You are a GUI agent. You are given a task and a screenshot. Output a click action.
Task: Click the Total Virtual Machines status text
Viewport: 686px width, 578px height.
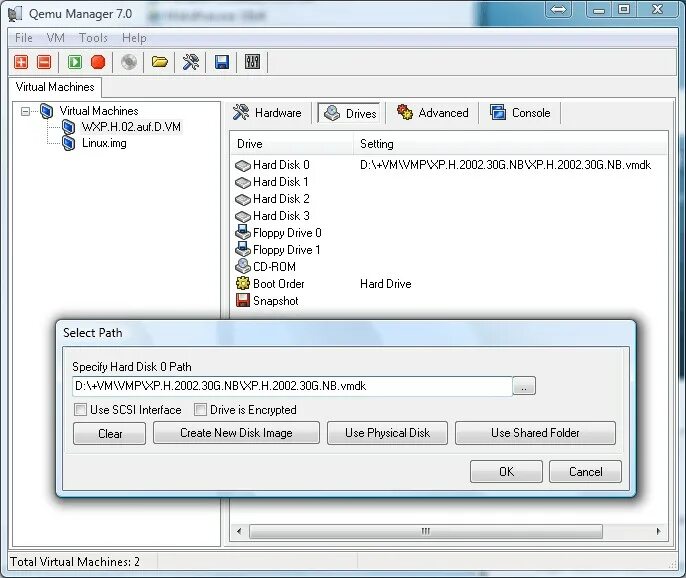pyautogui.click(x=75, y=562)
